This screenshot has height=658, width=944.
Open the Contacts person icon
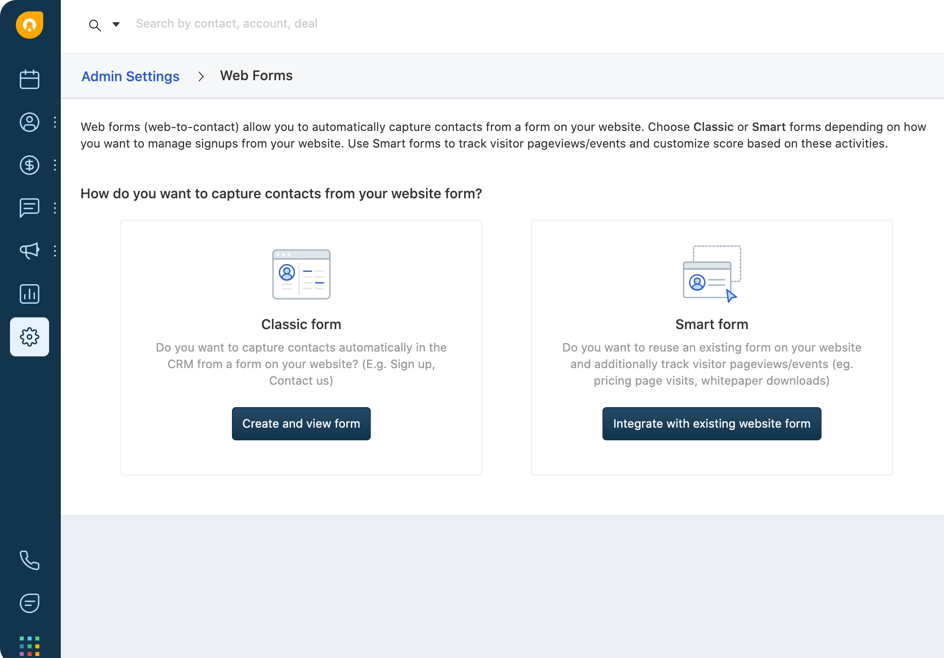pos(30,122)
